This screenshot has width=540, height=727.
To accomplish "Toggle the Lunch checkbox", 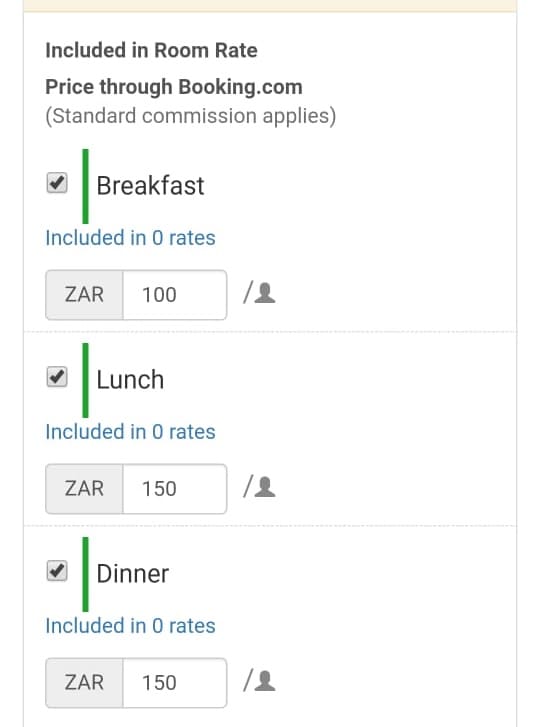I will (x=57, y=376).
